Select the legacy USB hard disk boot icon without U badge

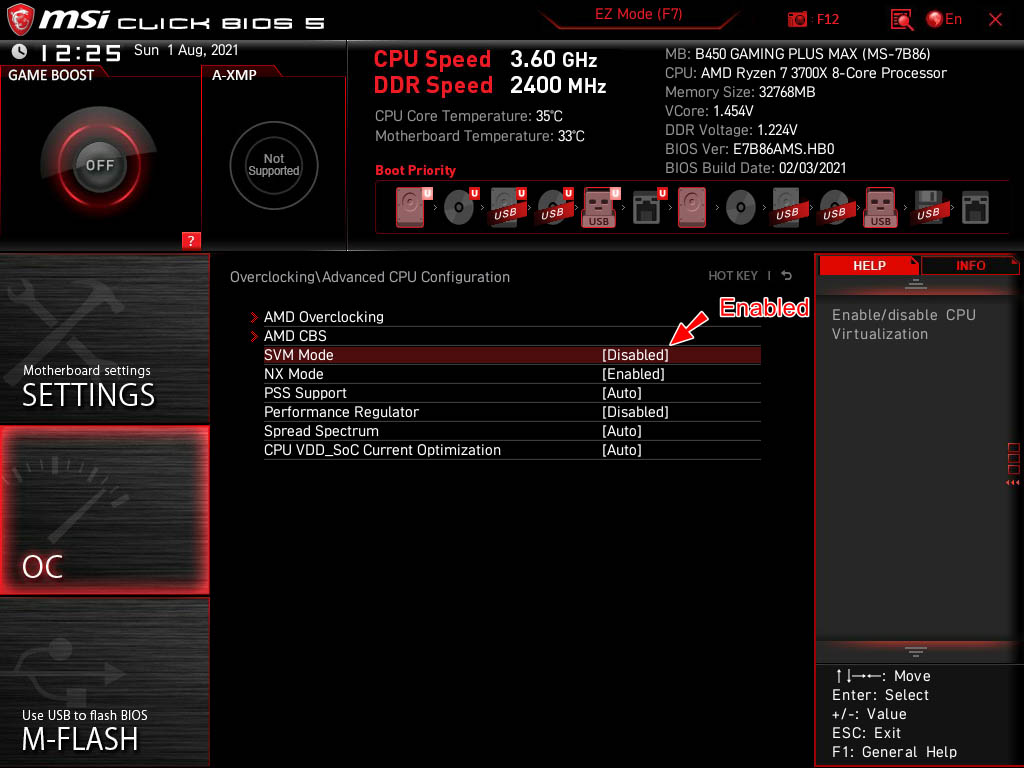pyautogui.click(x=787, y=208)
